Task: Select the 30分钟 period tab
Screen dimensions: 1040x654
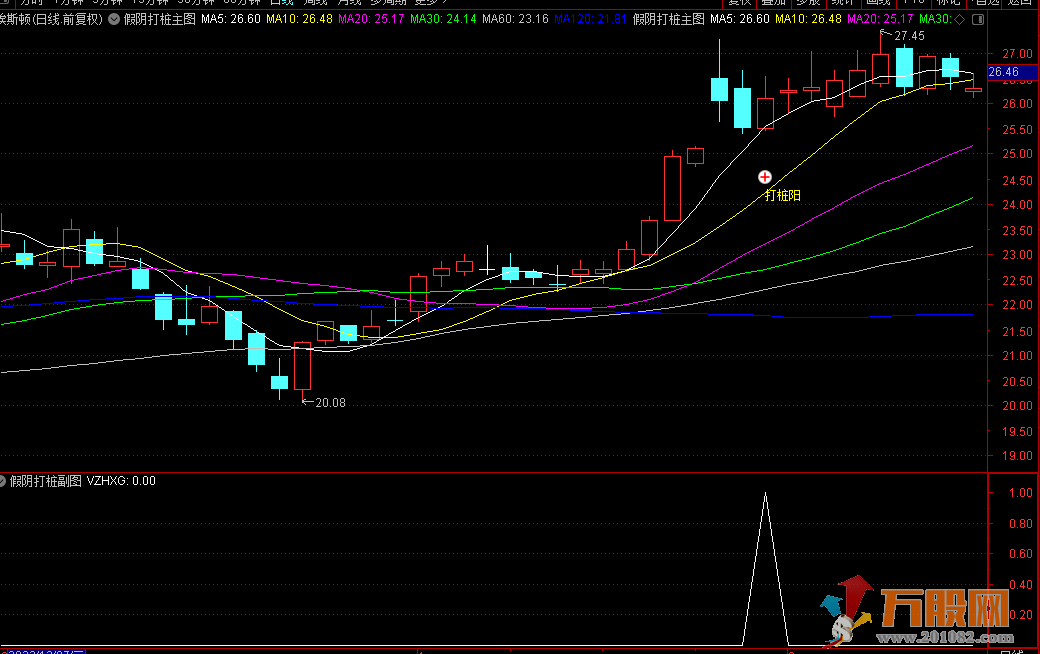Action: 196,2
